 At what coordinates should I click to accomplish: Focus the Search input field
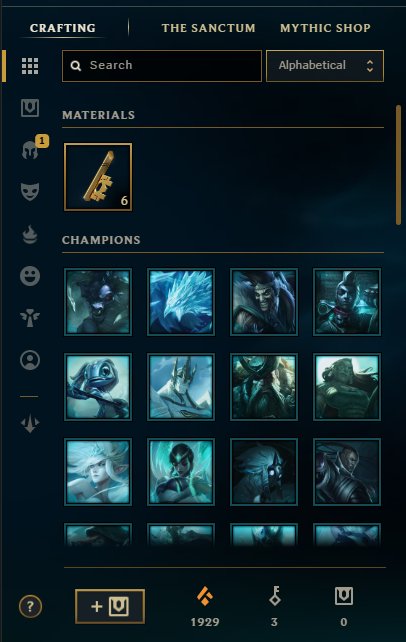162,66
